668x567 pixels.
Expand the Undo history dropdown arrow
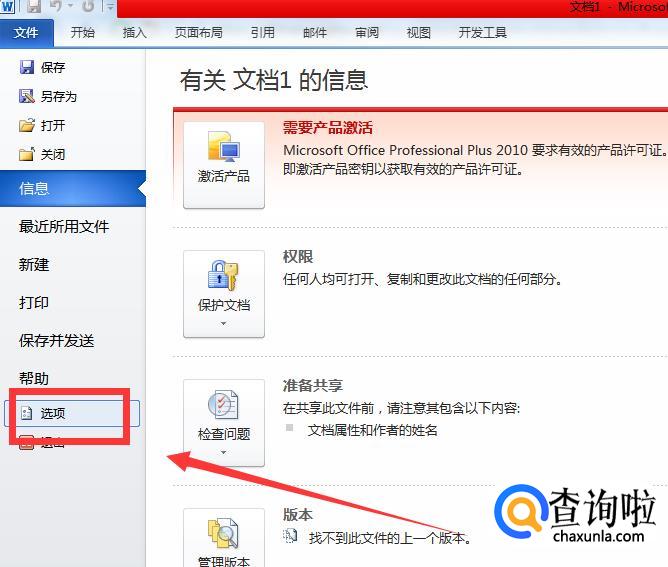tap(71, 6)
